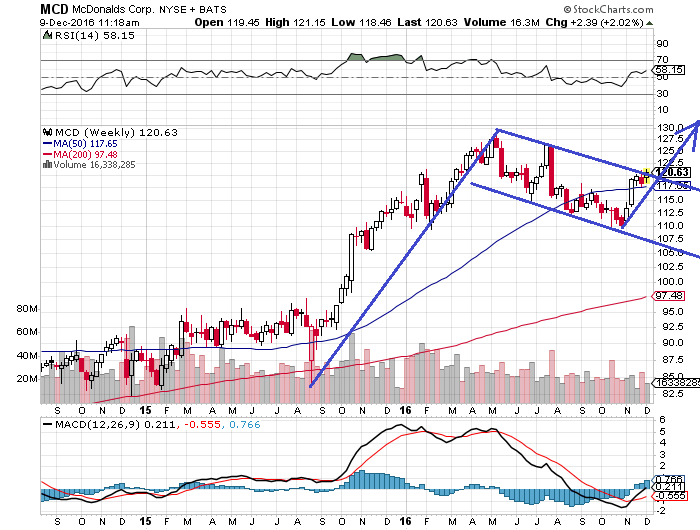Click the MCD ticker symbol title
Image resolution: width=700 pixels, height=530 pixels.
[54, 9]
